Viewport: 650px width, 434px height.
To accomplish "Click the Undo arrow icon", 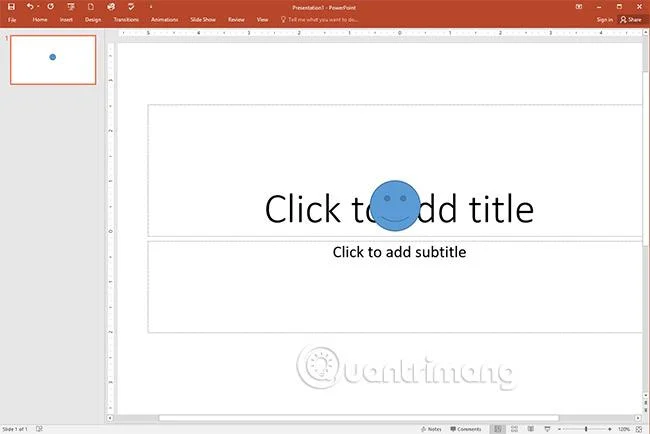I will pos(30,7).
